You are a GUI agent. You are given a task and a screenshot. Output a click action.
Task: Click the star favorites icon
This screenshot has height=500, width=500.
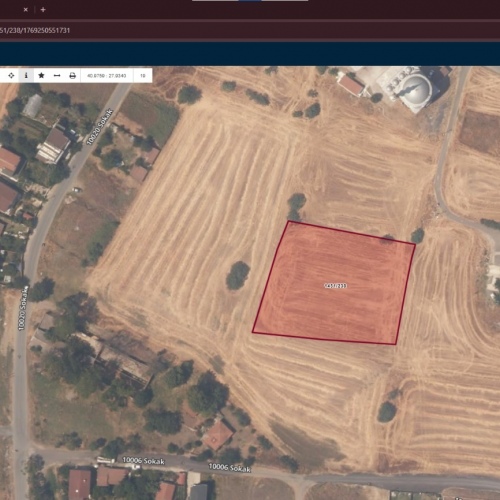click(x=41, y=76)
